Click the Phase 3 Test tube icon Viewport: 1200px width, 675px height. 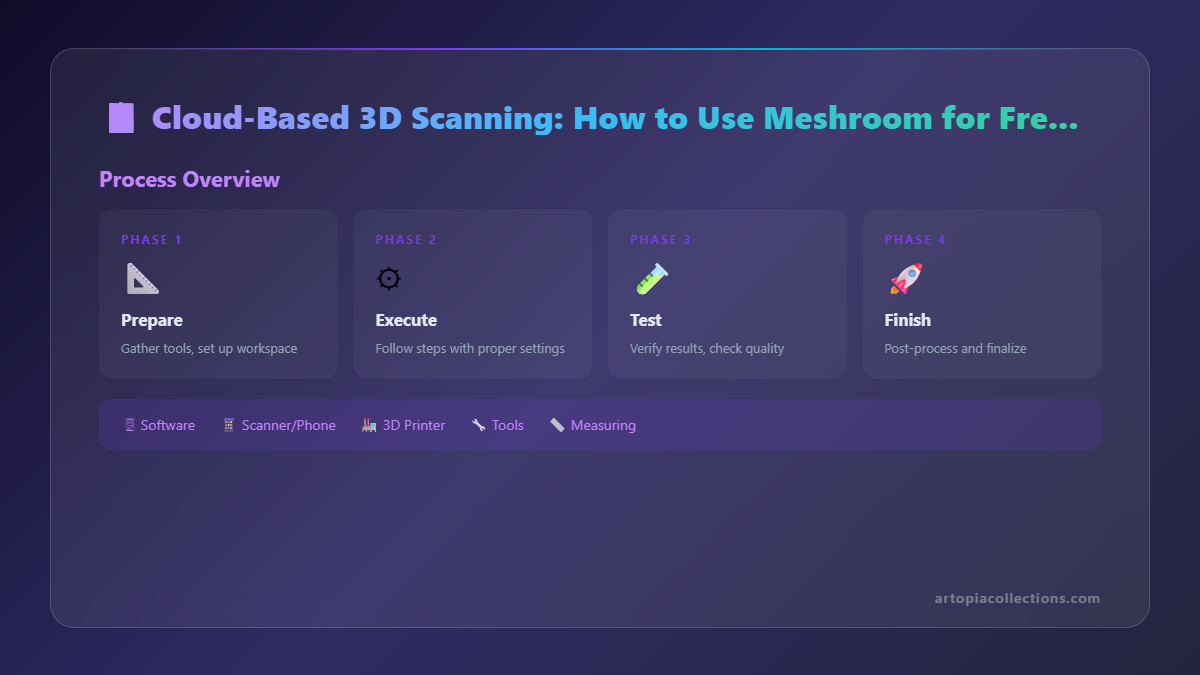tap(651, 279)
